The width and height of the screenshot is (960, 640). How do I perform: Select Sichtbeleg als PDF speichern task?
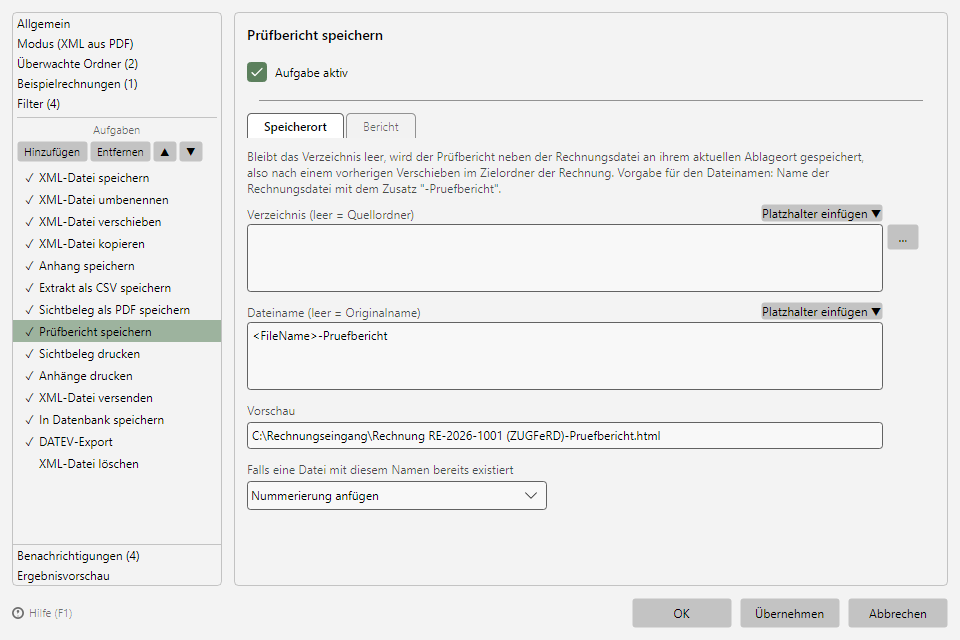[x=117, y=310]
